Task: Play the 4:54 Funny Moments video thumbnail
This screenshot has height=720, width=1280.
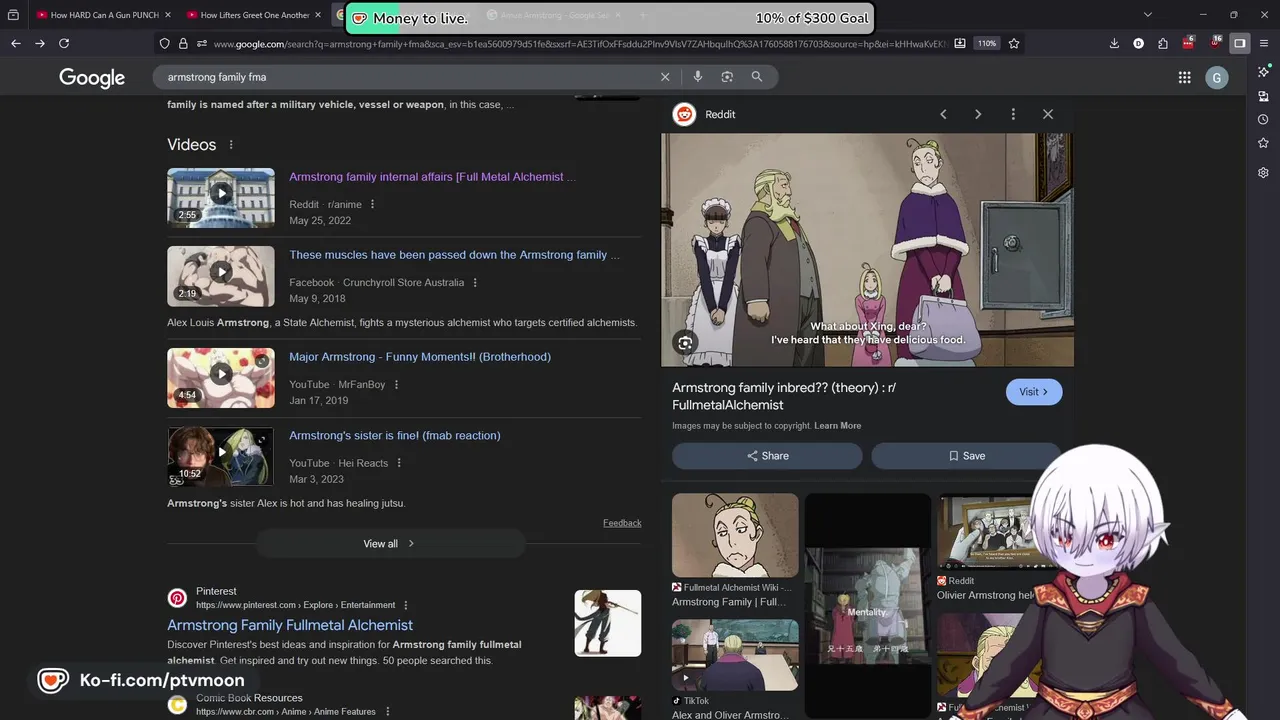Action: pyautogui.click(x=221, y=378)
